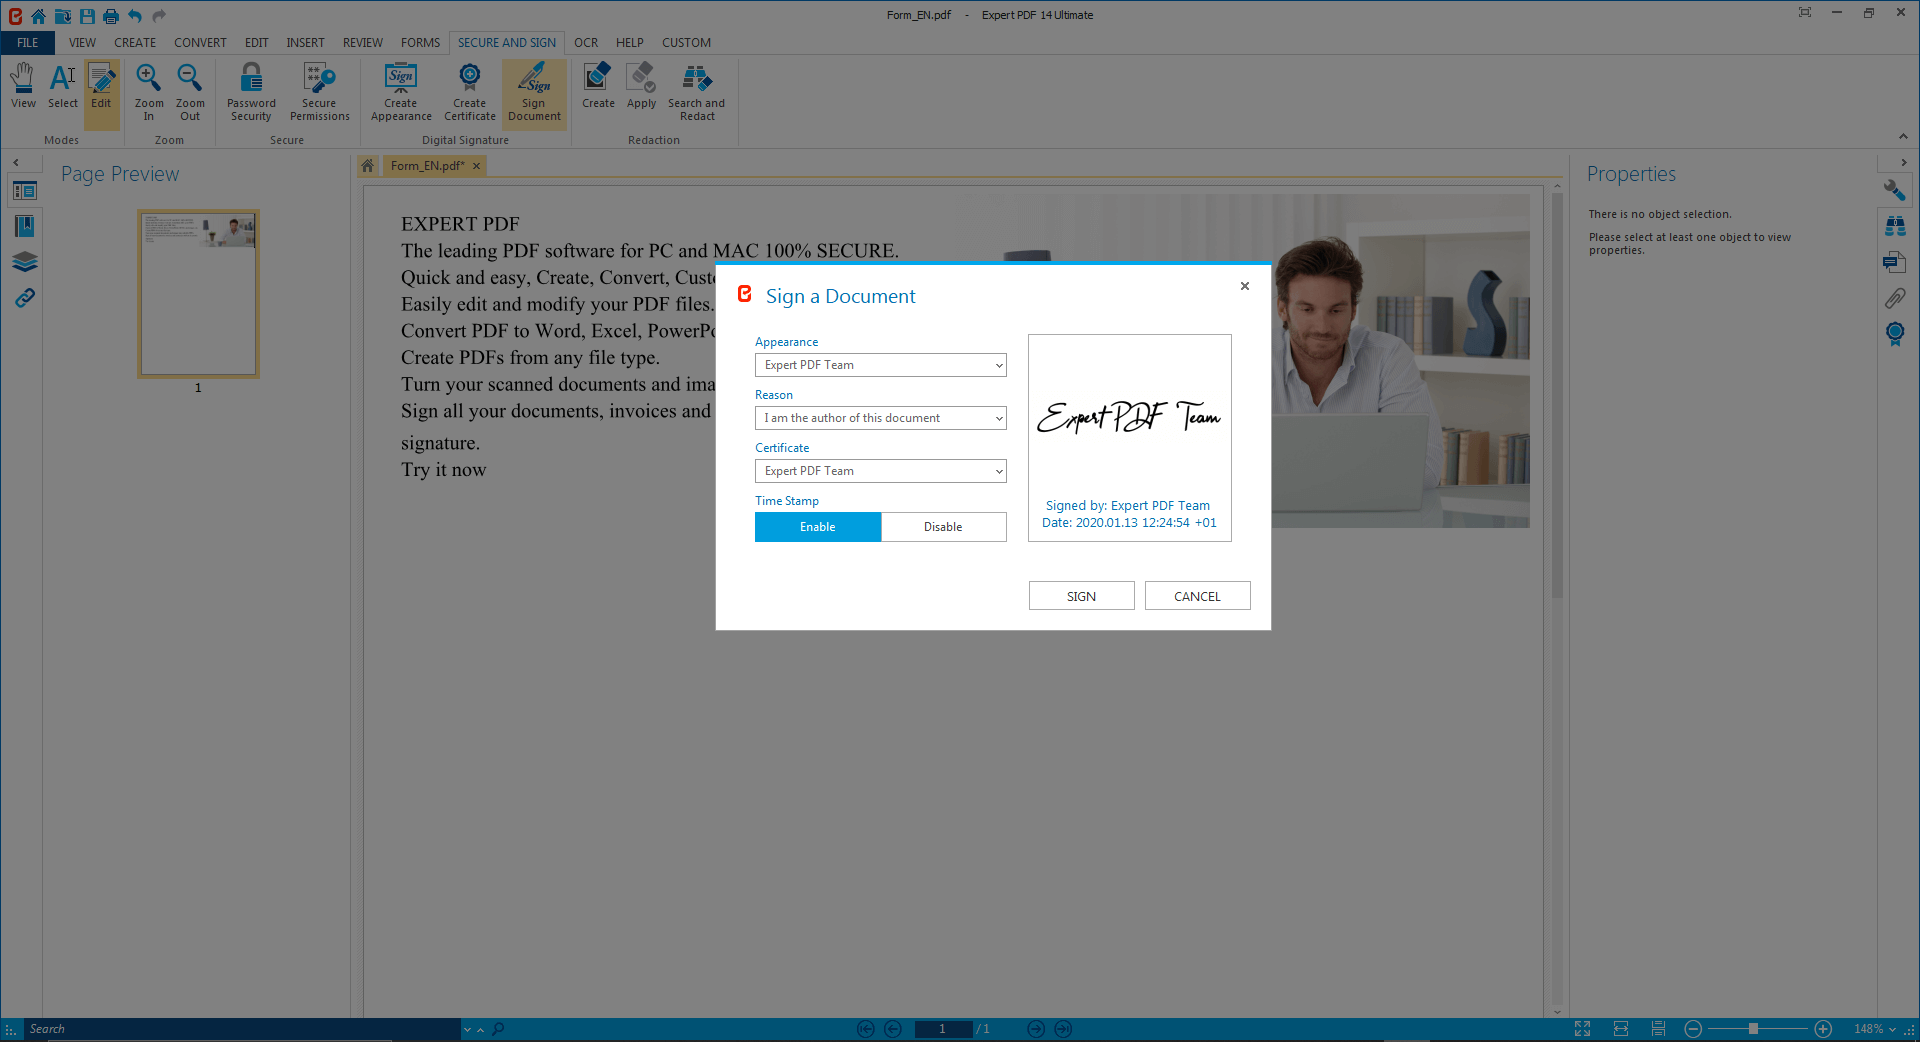Go to the next page button
The height and width of the screenshot is (1042, 1920).
(1036, 1028)
